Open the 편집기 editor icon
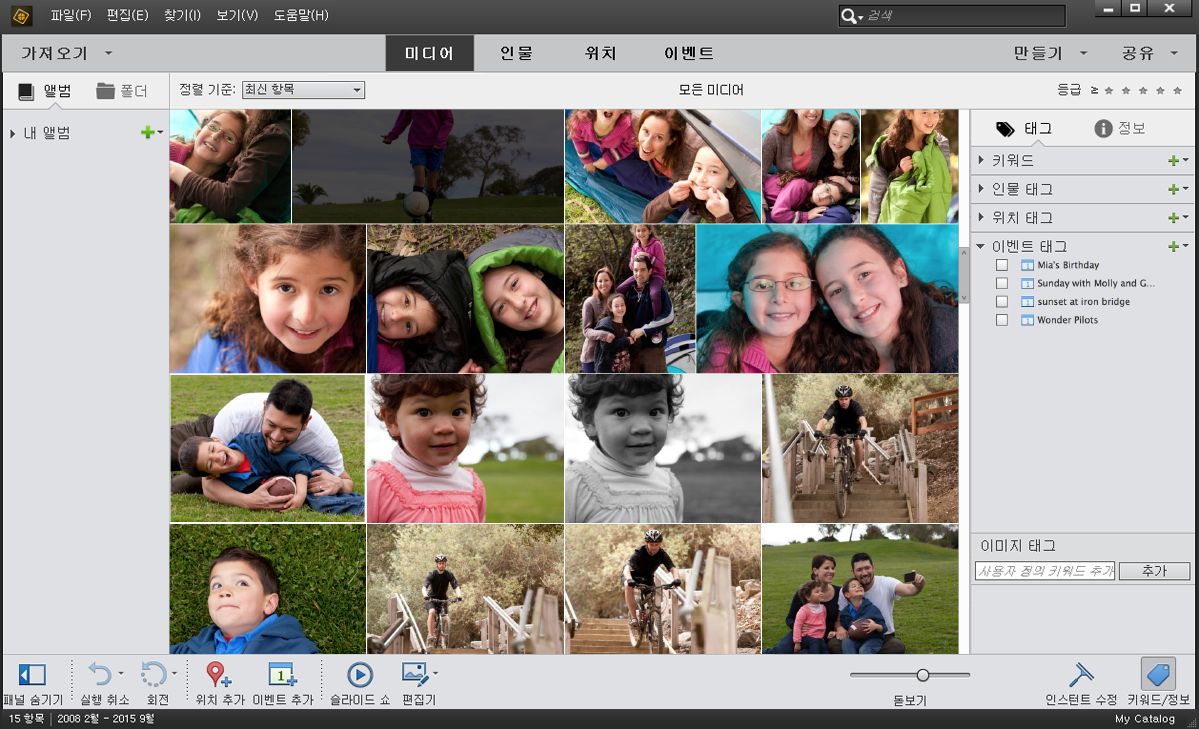Screen dimensions: 1199x729 416,673
